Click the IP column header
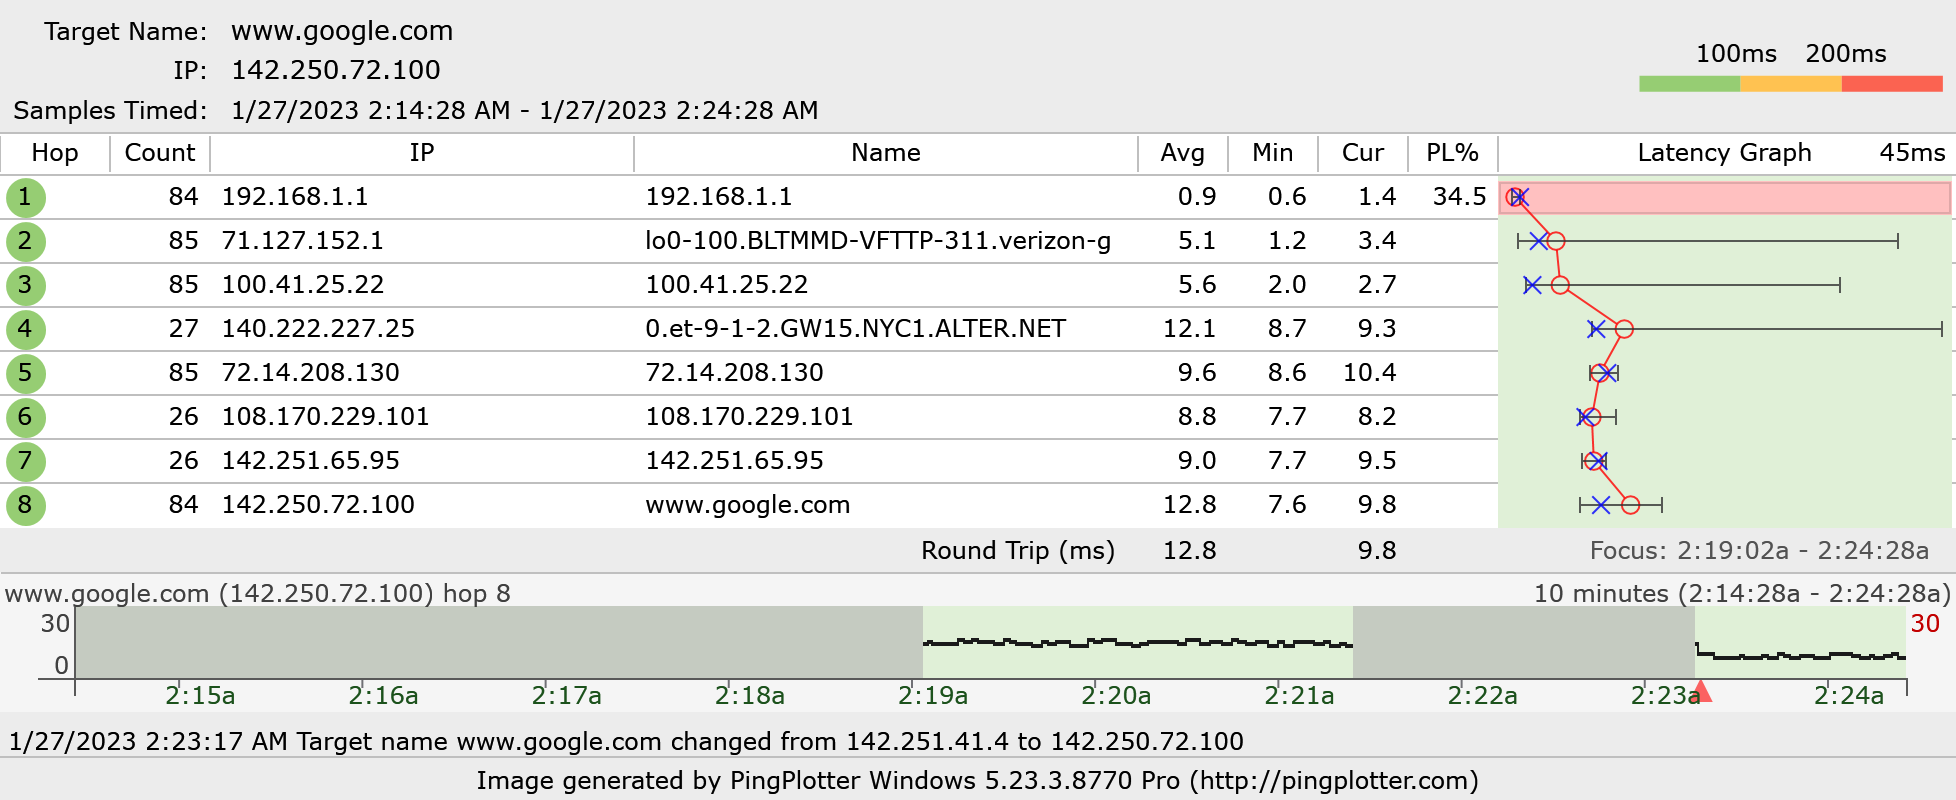 click(422, 153)
